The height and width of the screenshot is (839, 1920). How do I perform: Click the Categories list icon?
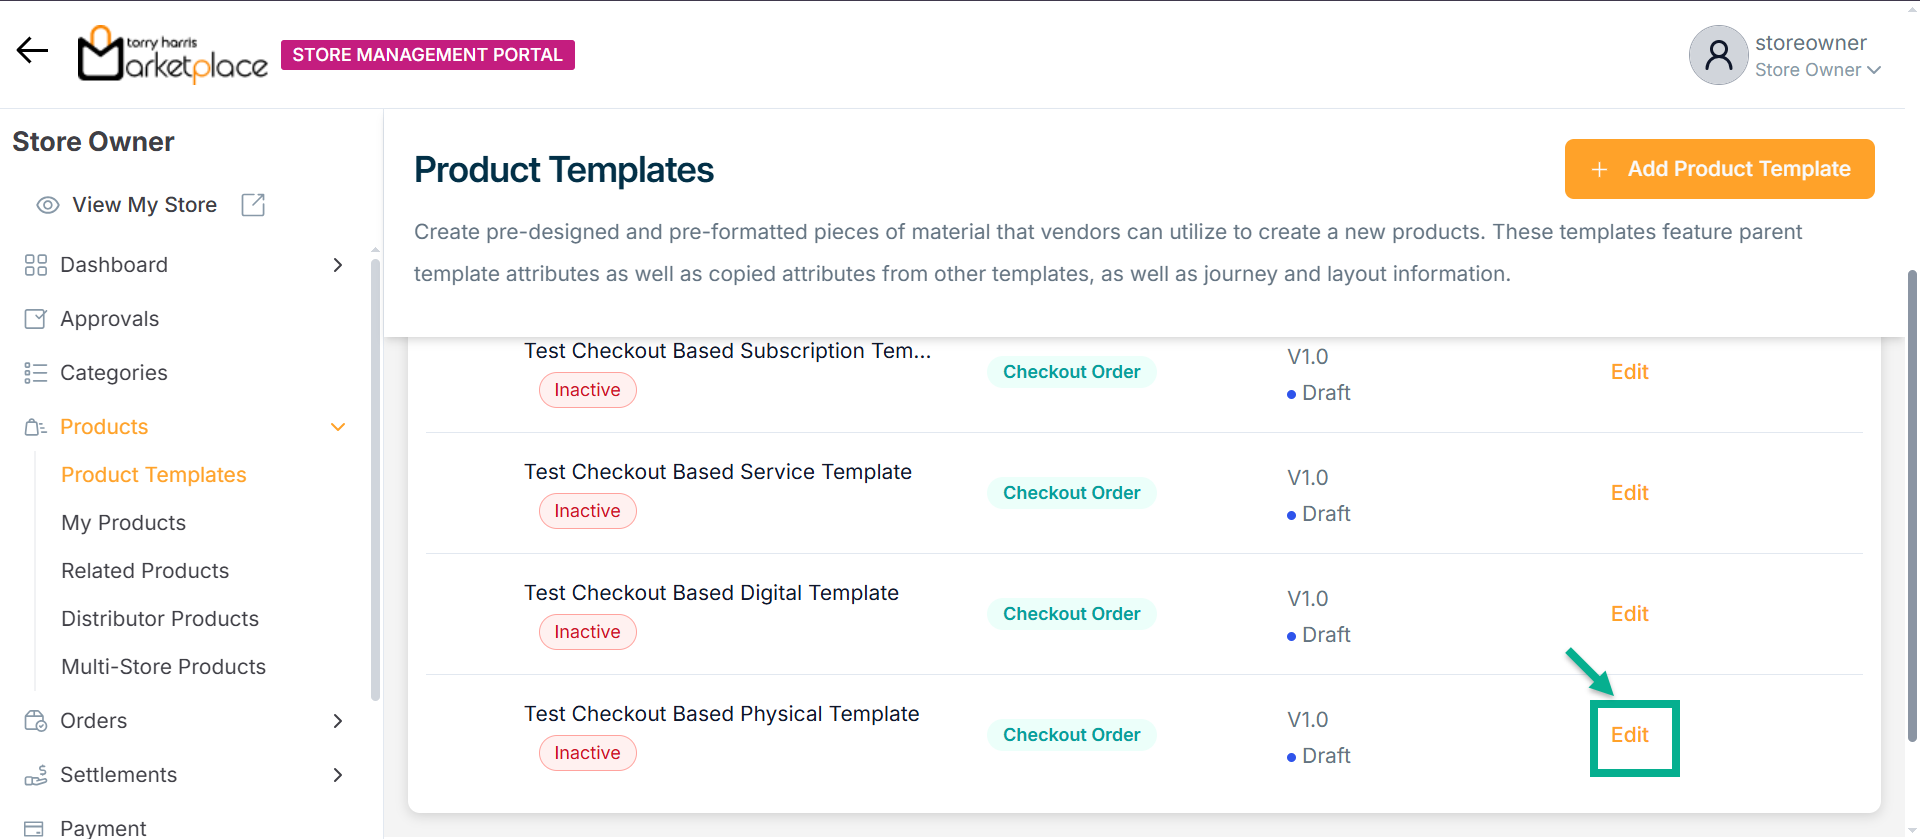click(x=36, y=373)
